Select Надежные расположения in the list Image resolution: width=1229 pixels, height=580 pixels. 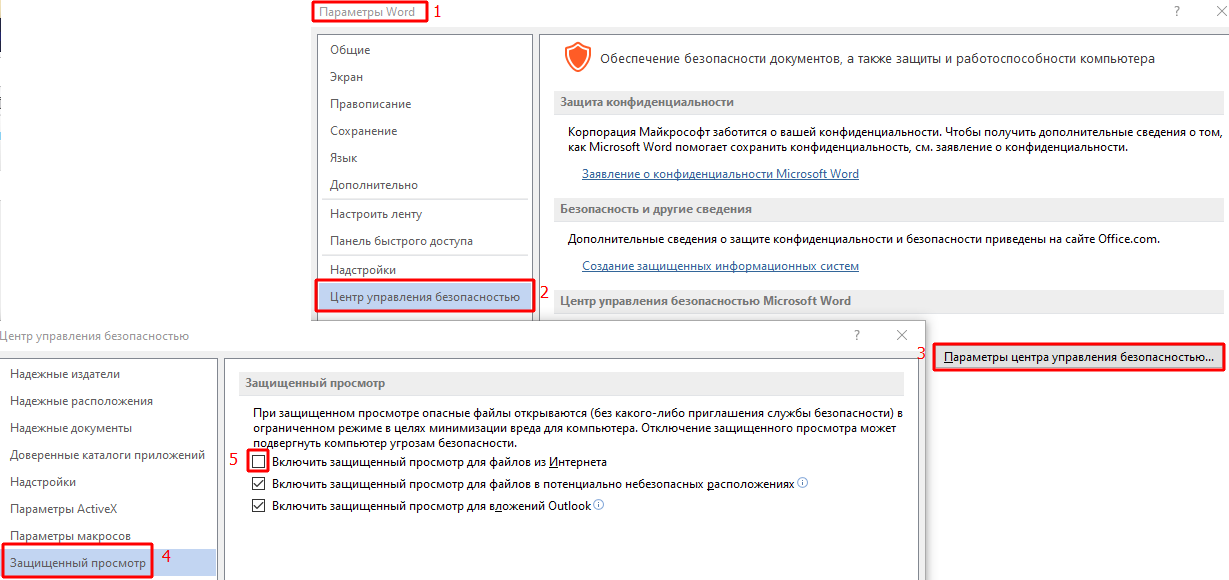pos(81,401)
